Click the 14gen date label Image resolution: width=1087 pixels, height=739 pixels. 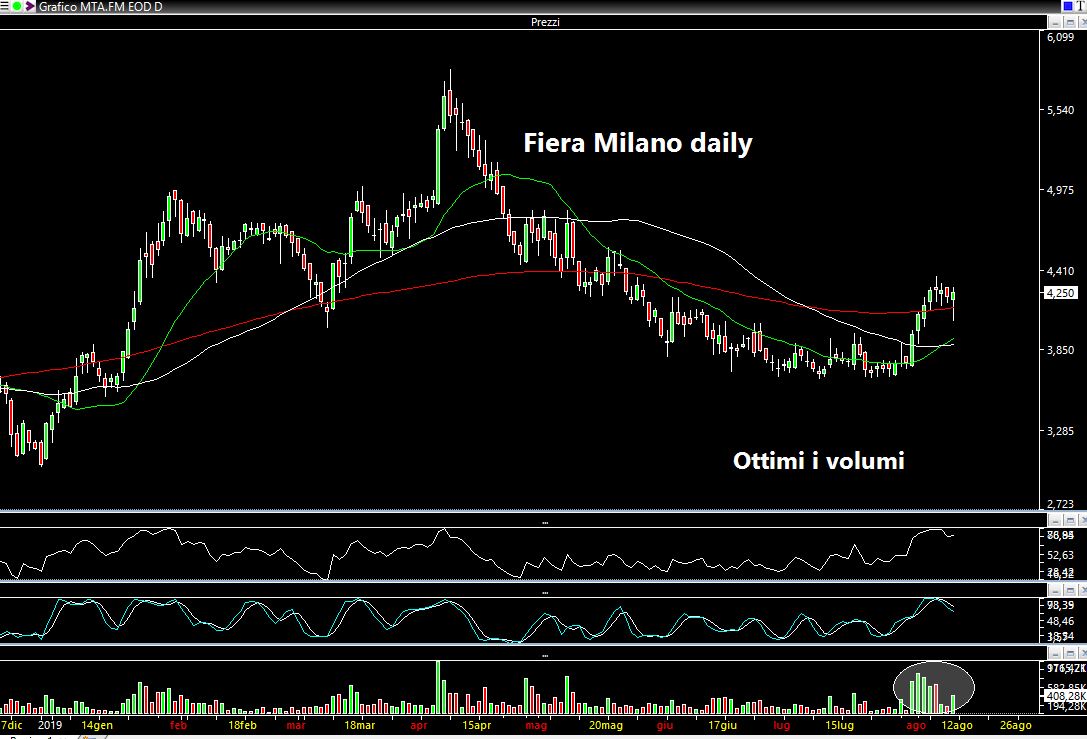point(97,725)
